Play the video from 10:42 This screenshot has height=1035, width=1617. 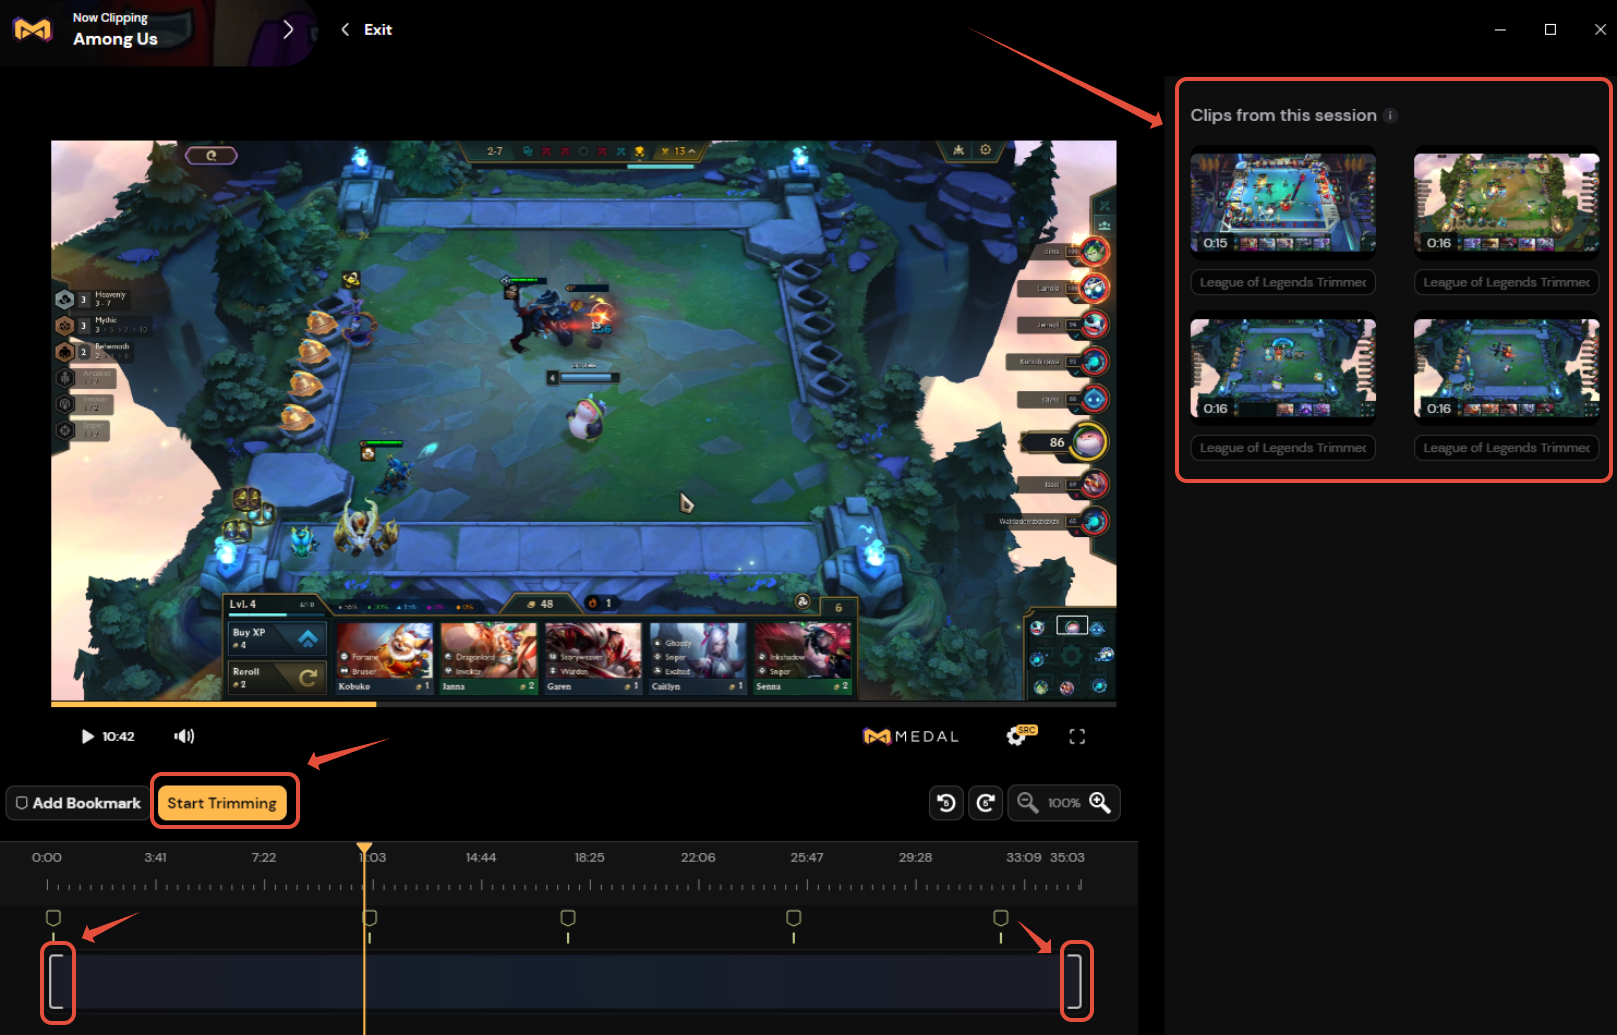pyautogui.click(x=87, y=736)
